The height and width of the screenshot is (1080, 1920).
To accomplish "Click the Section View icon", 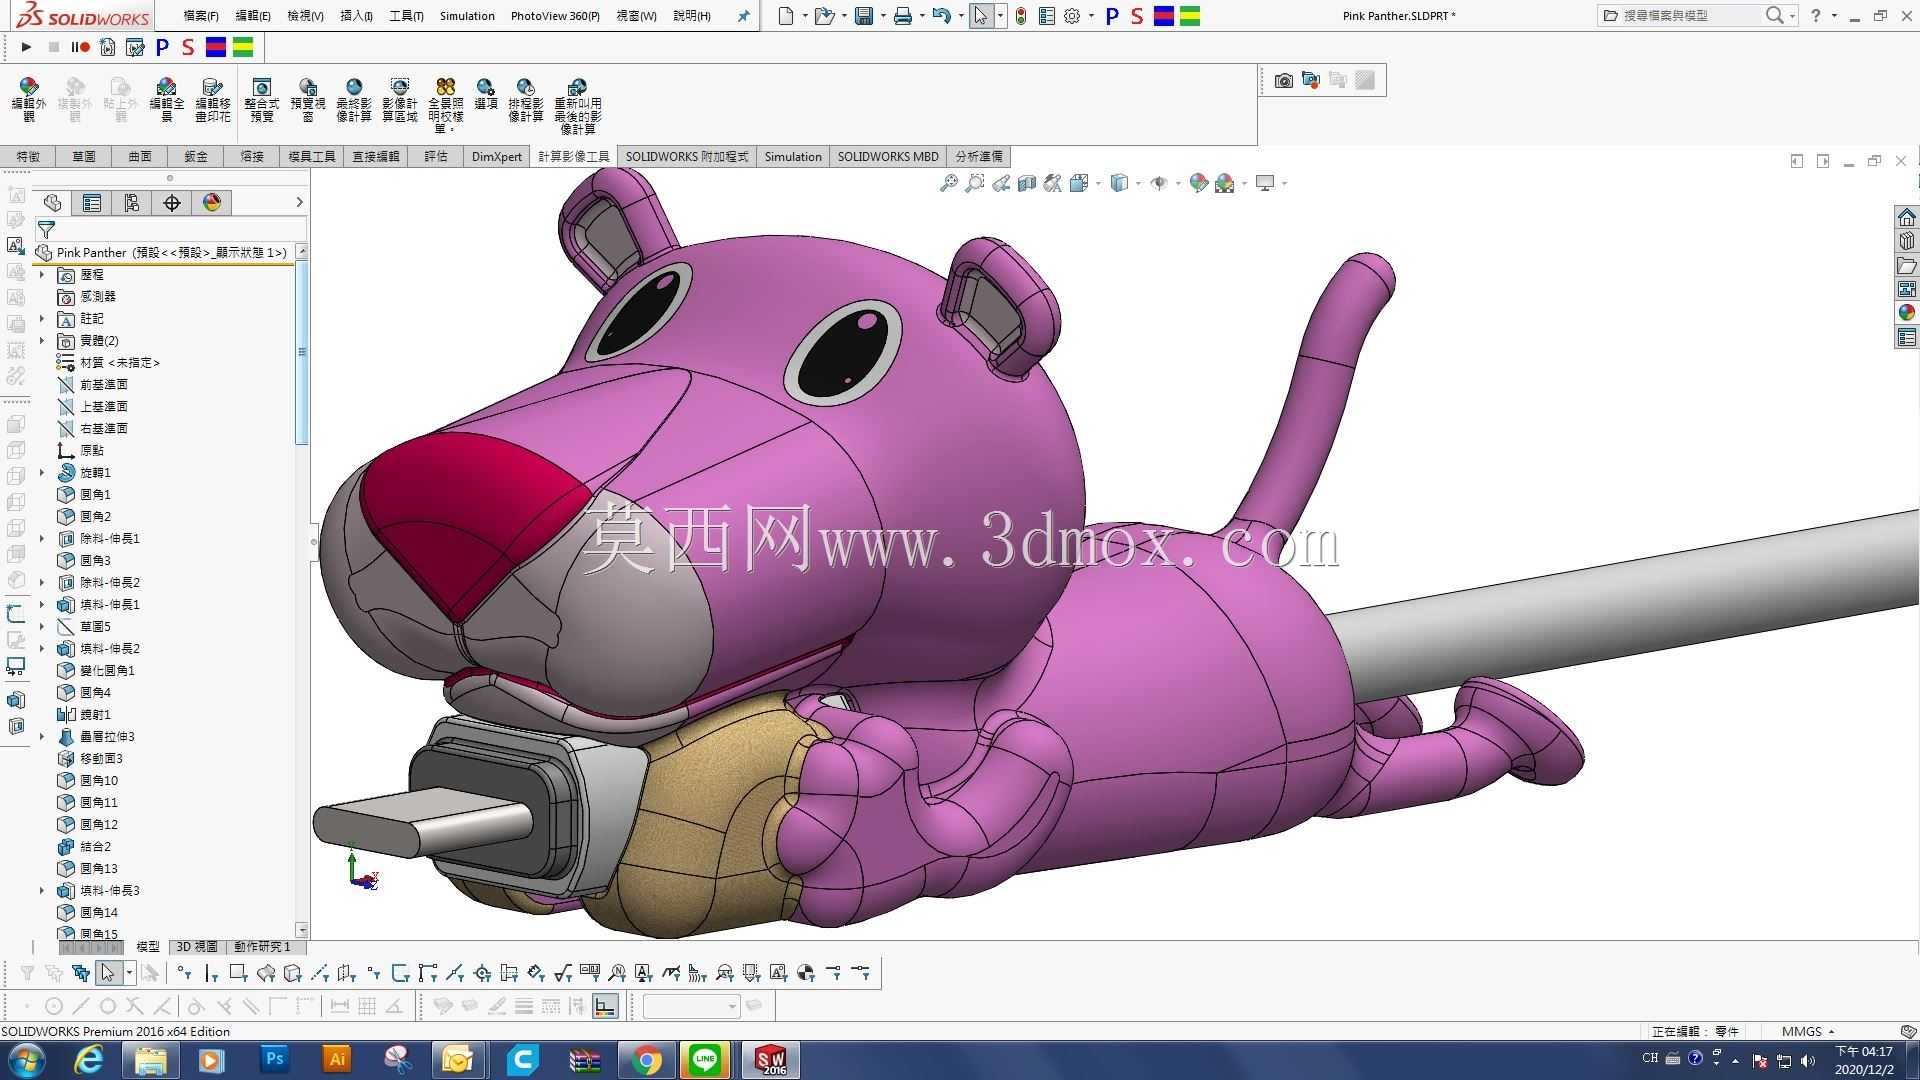I will (x=1027, y=183).
